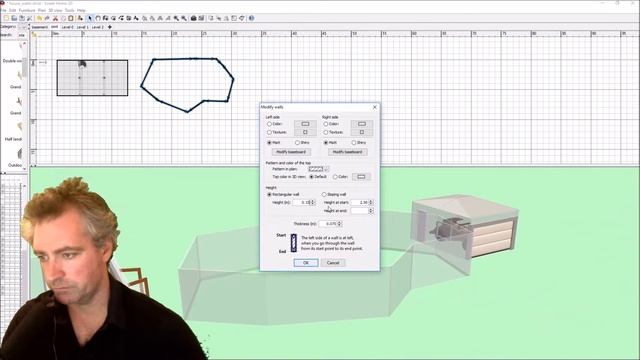Choose the Create walls tool
This screenshot has width=640, height=360.
point(105,18)
